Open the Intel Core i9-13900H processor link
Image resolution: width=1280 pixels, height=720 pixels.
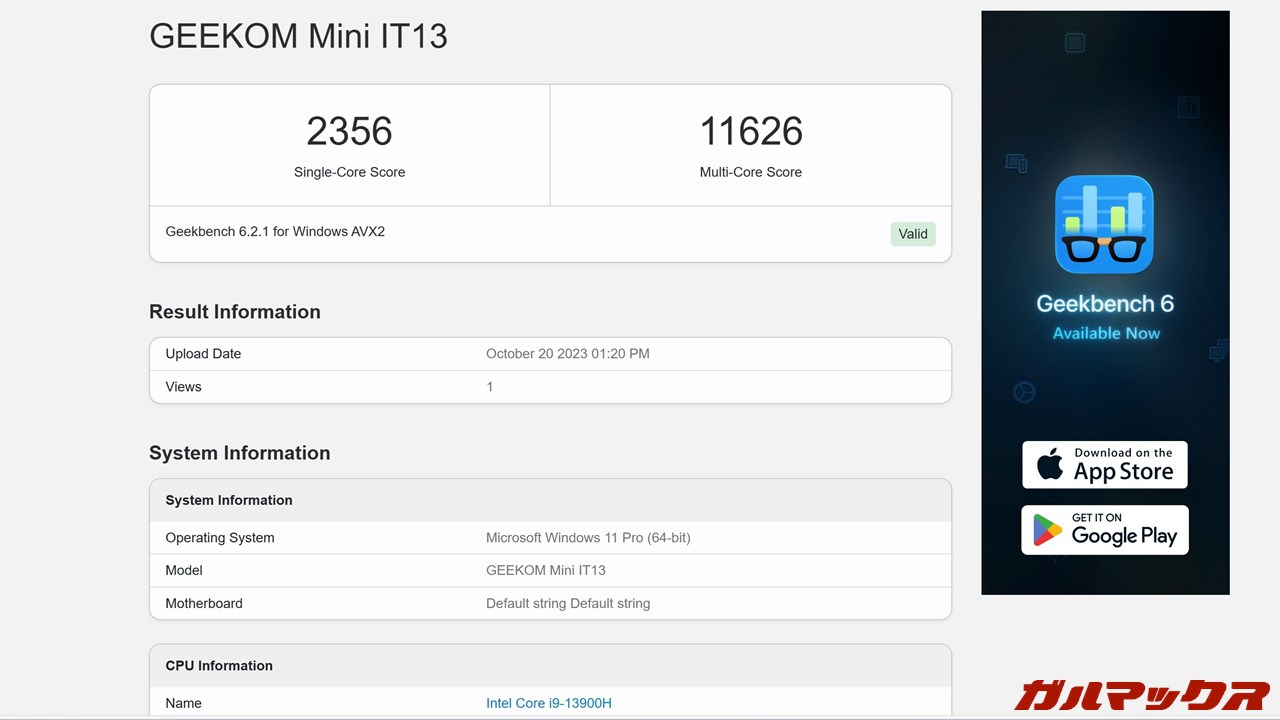click(x=548, y=703)
